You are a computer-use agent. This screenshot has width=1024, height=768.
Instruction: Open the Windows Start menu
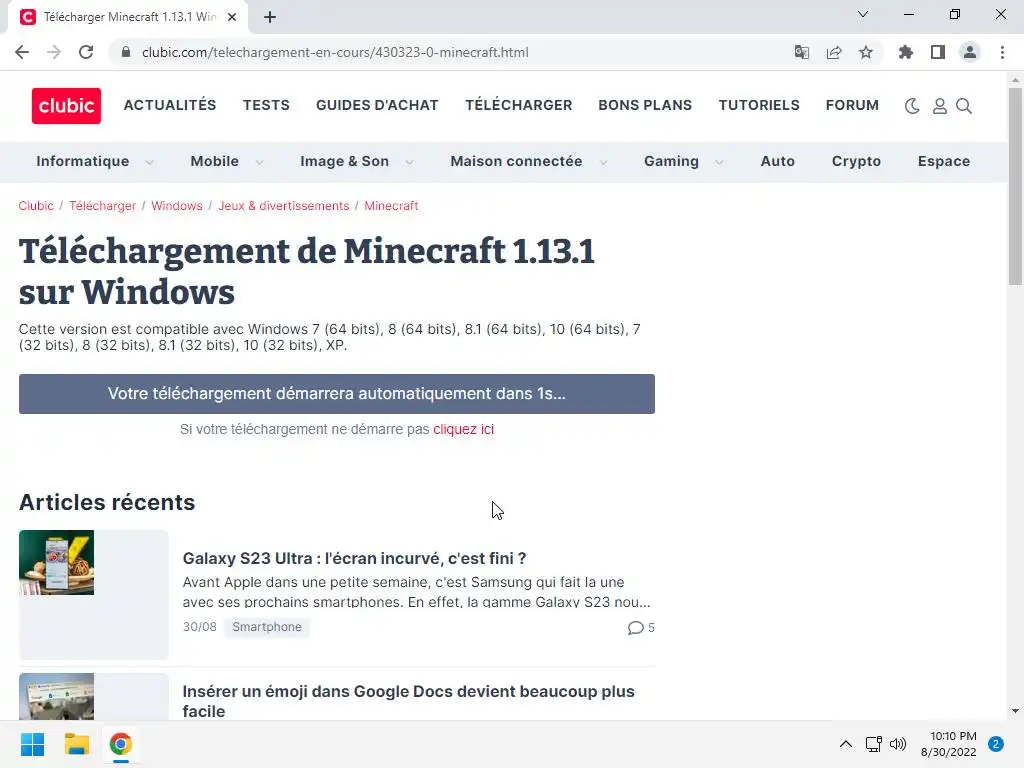click(x=33, y=744)
